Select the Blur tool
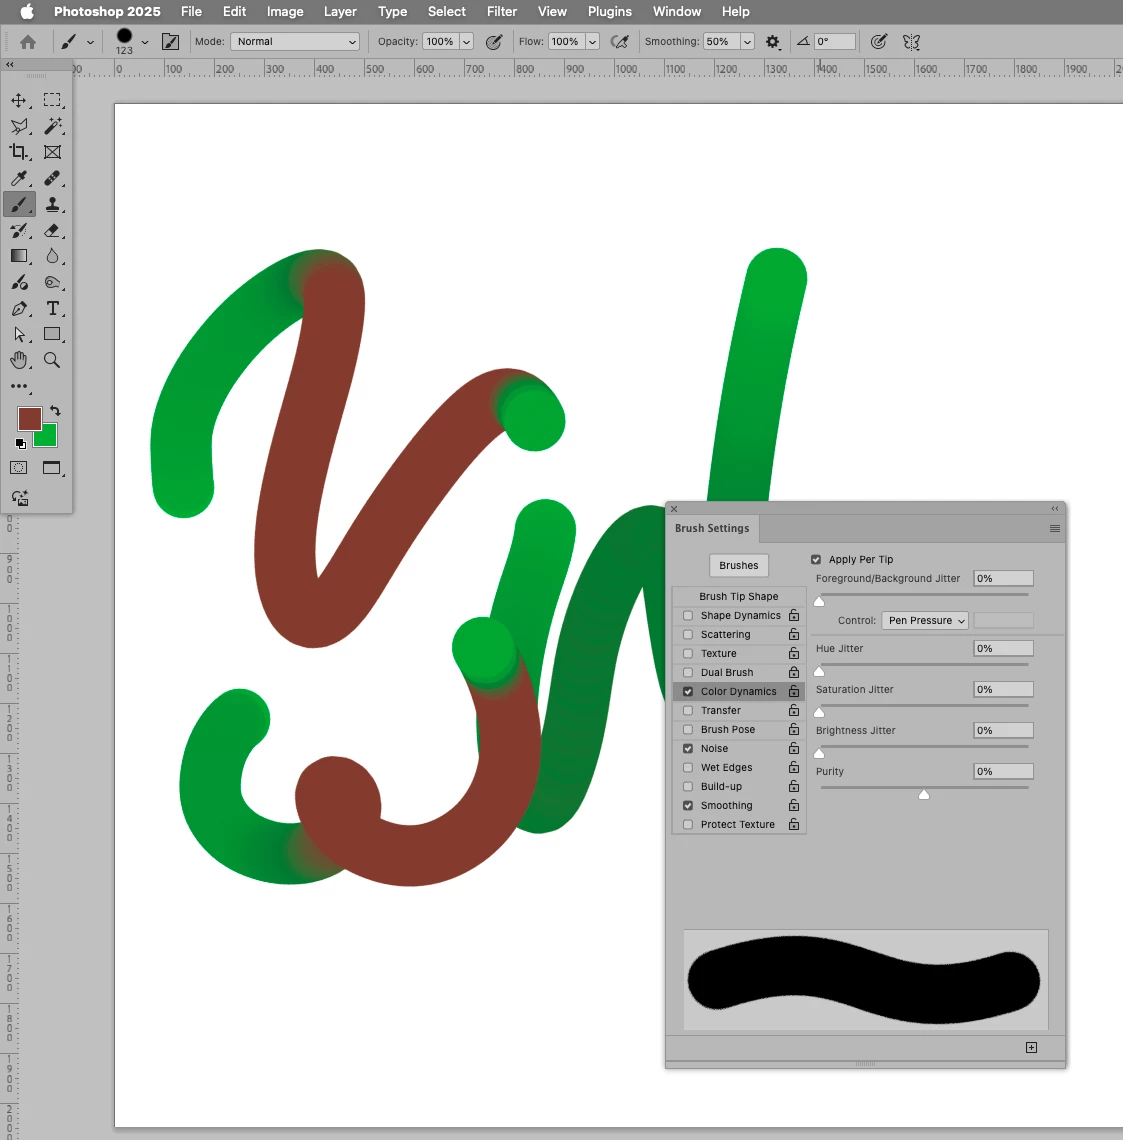Viewport: 1123px width, 1140px height. [x=52, y=256]
